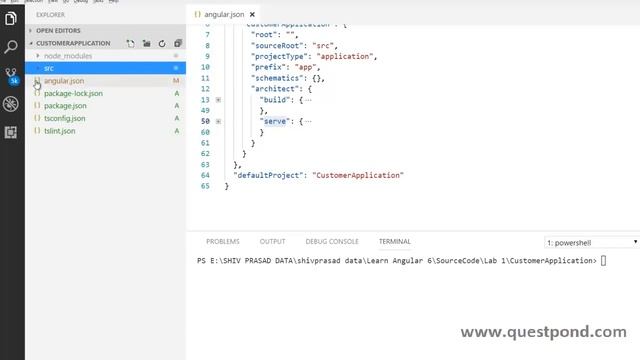Switch to the OUTPUT panel tab
Viewport: 640px width, 360px height.
tap(273, 242)
